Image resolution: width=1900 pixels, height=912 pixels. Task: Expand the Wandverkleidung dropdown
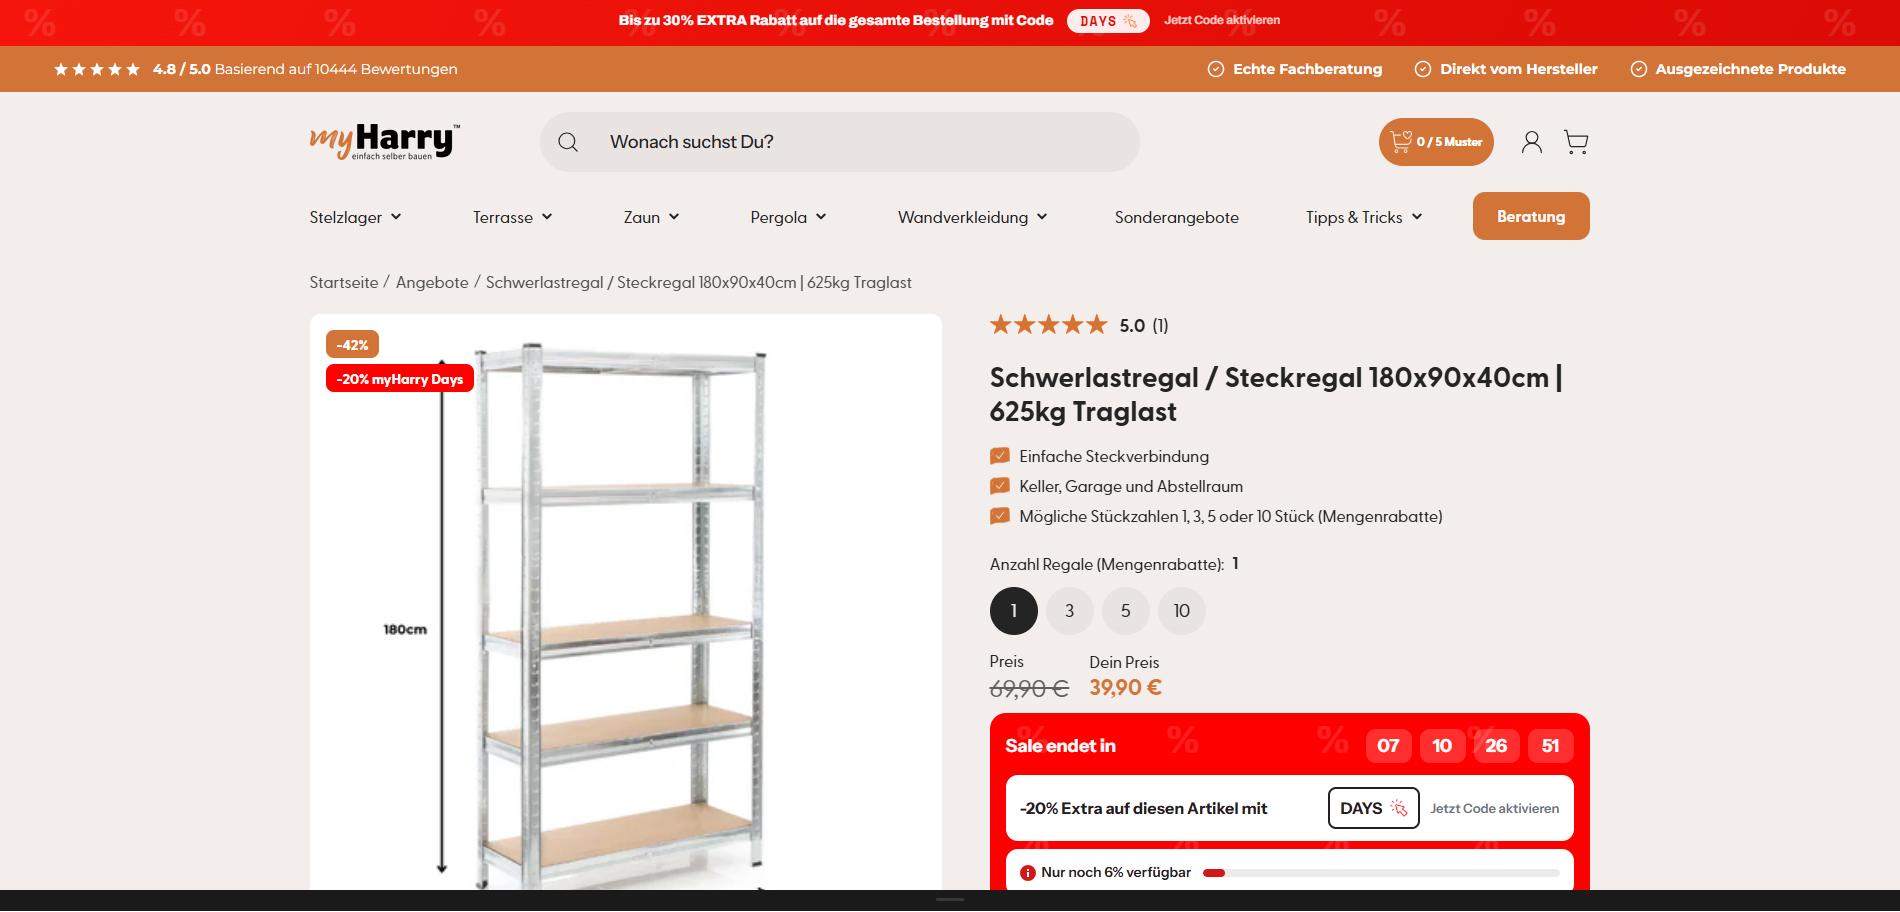(x=972, y=217)
